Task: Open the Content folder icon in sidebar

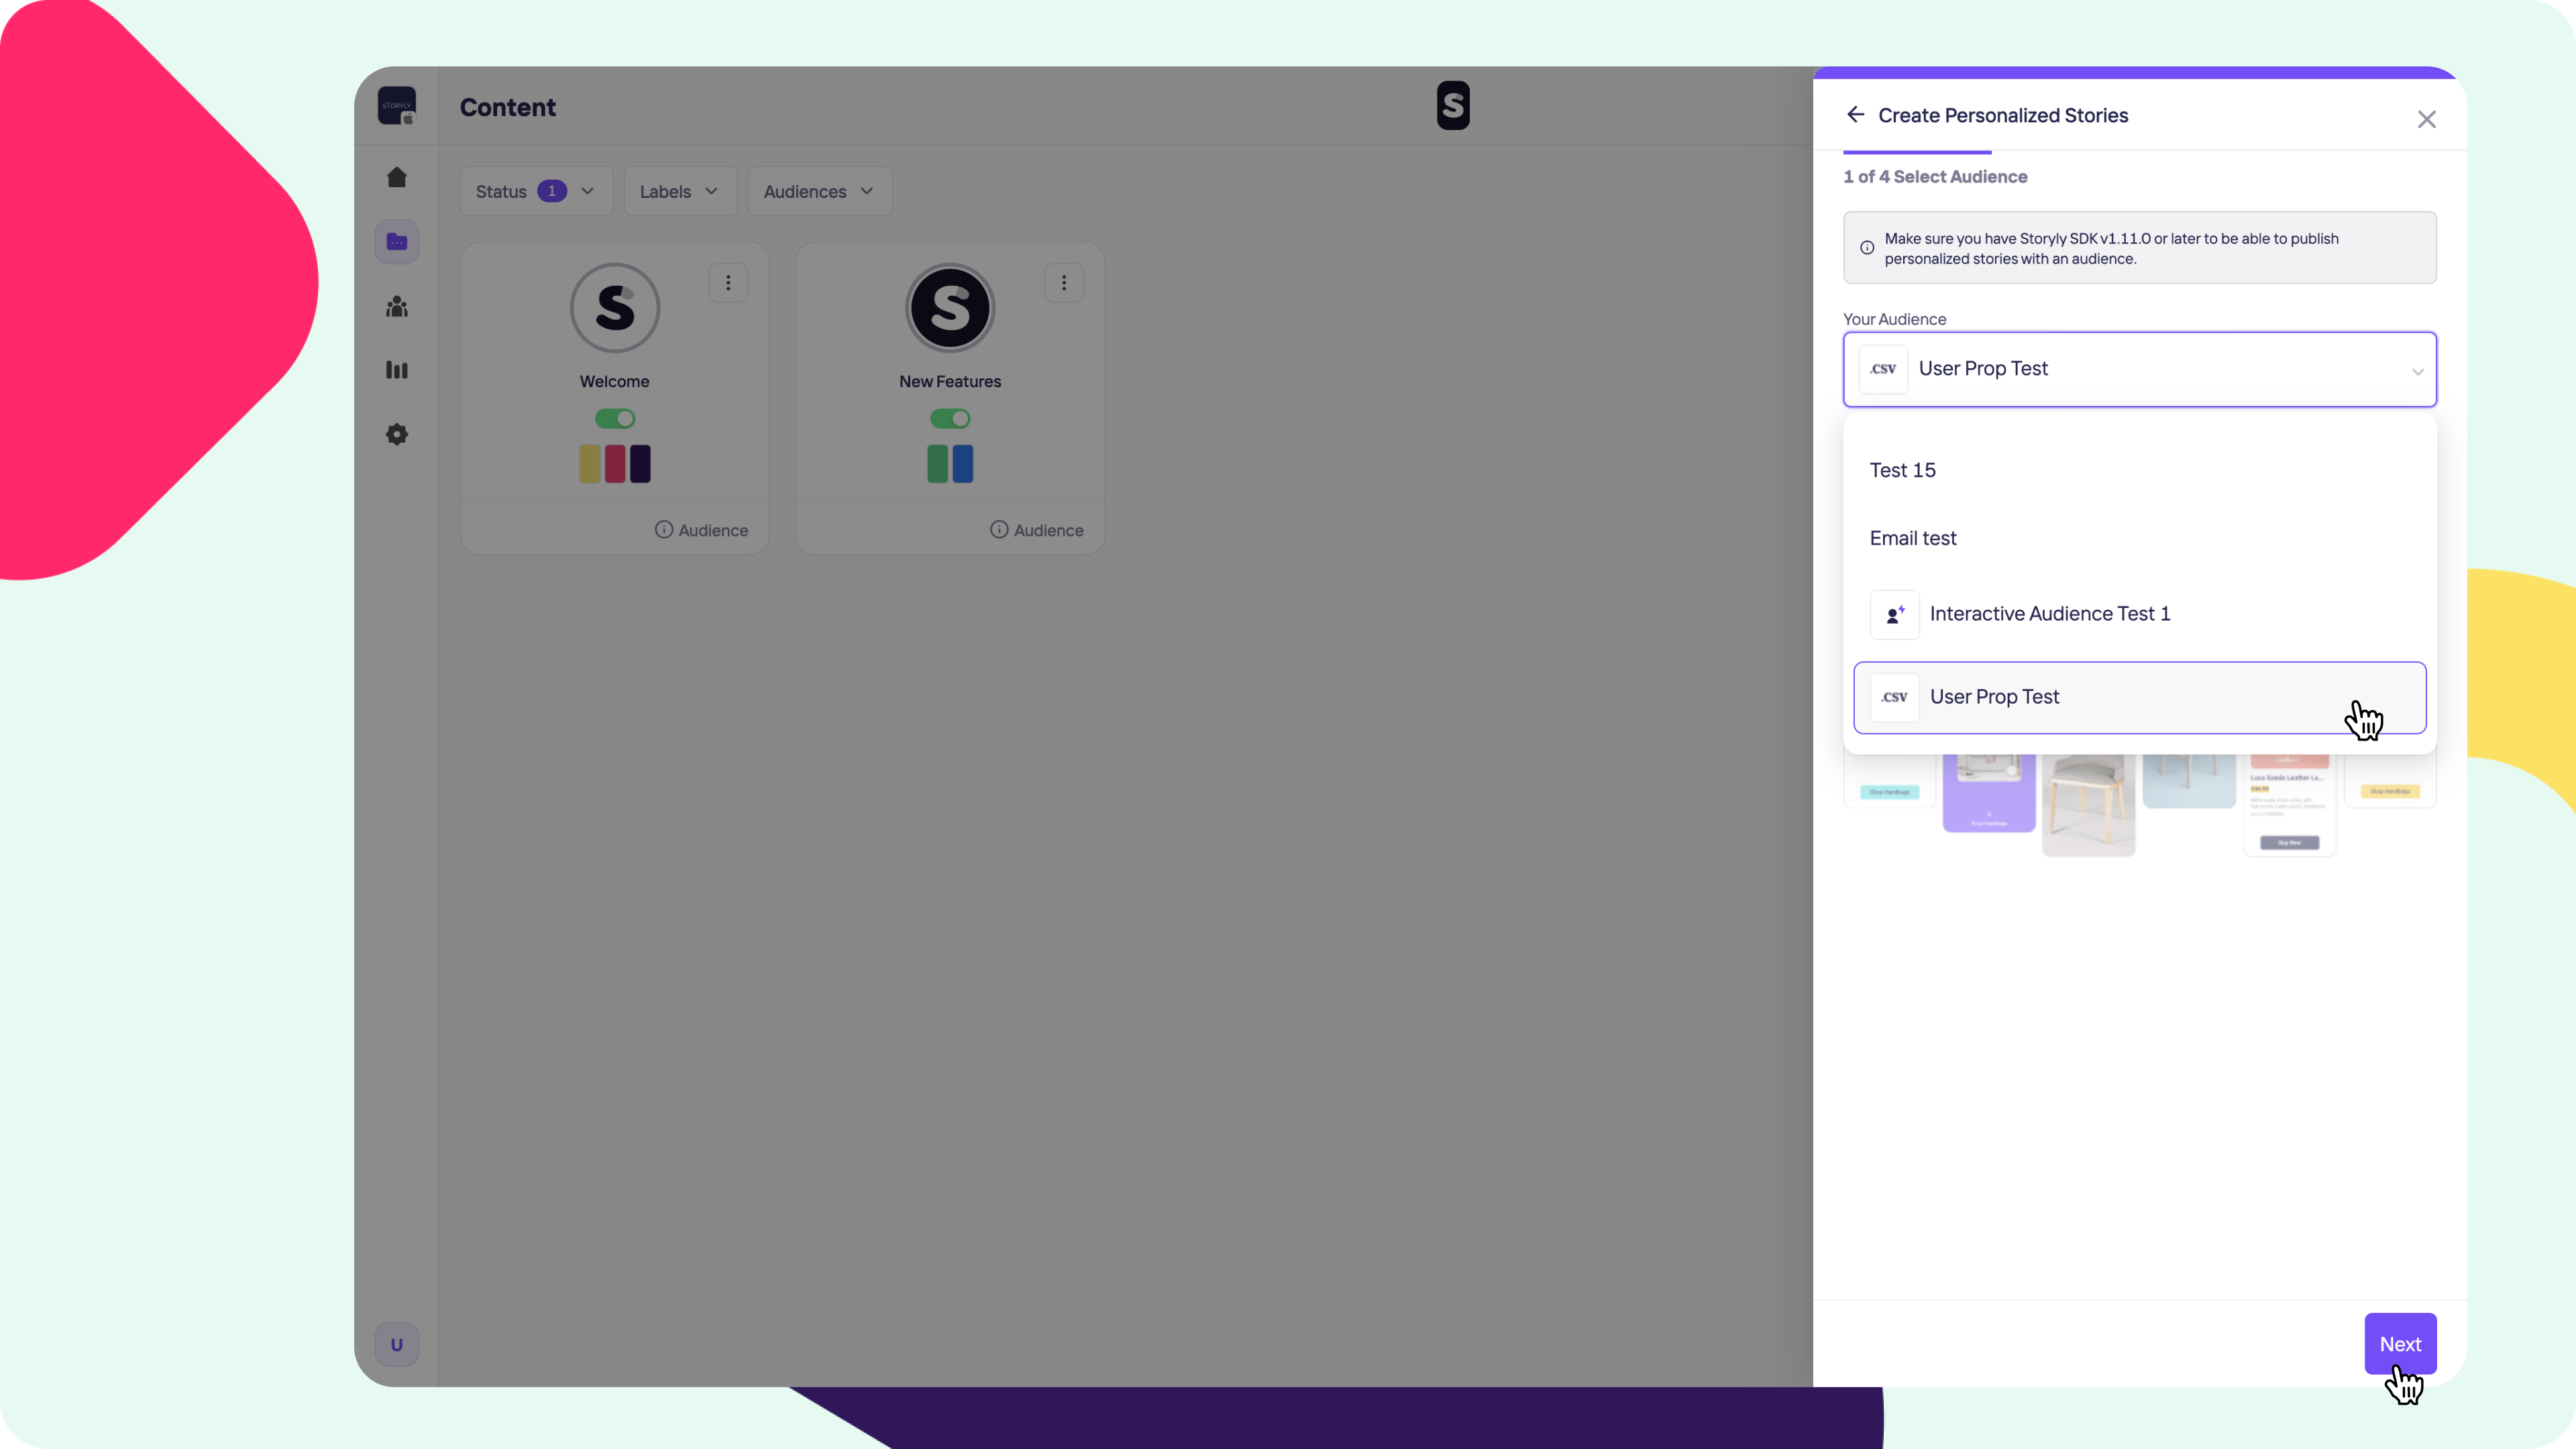Action: click(397, 242)
